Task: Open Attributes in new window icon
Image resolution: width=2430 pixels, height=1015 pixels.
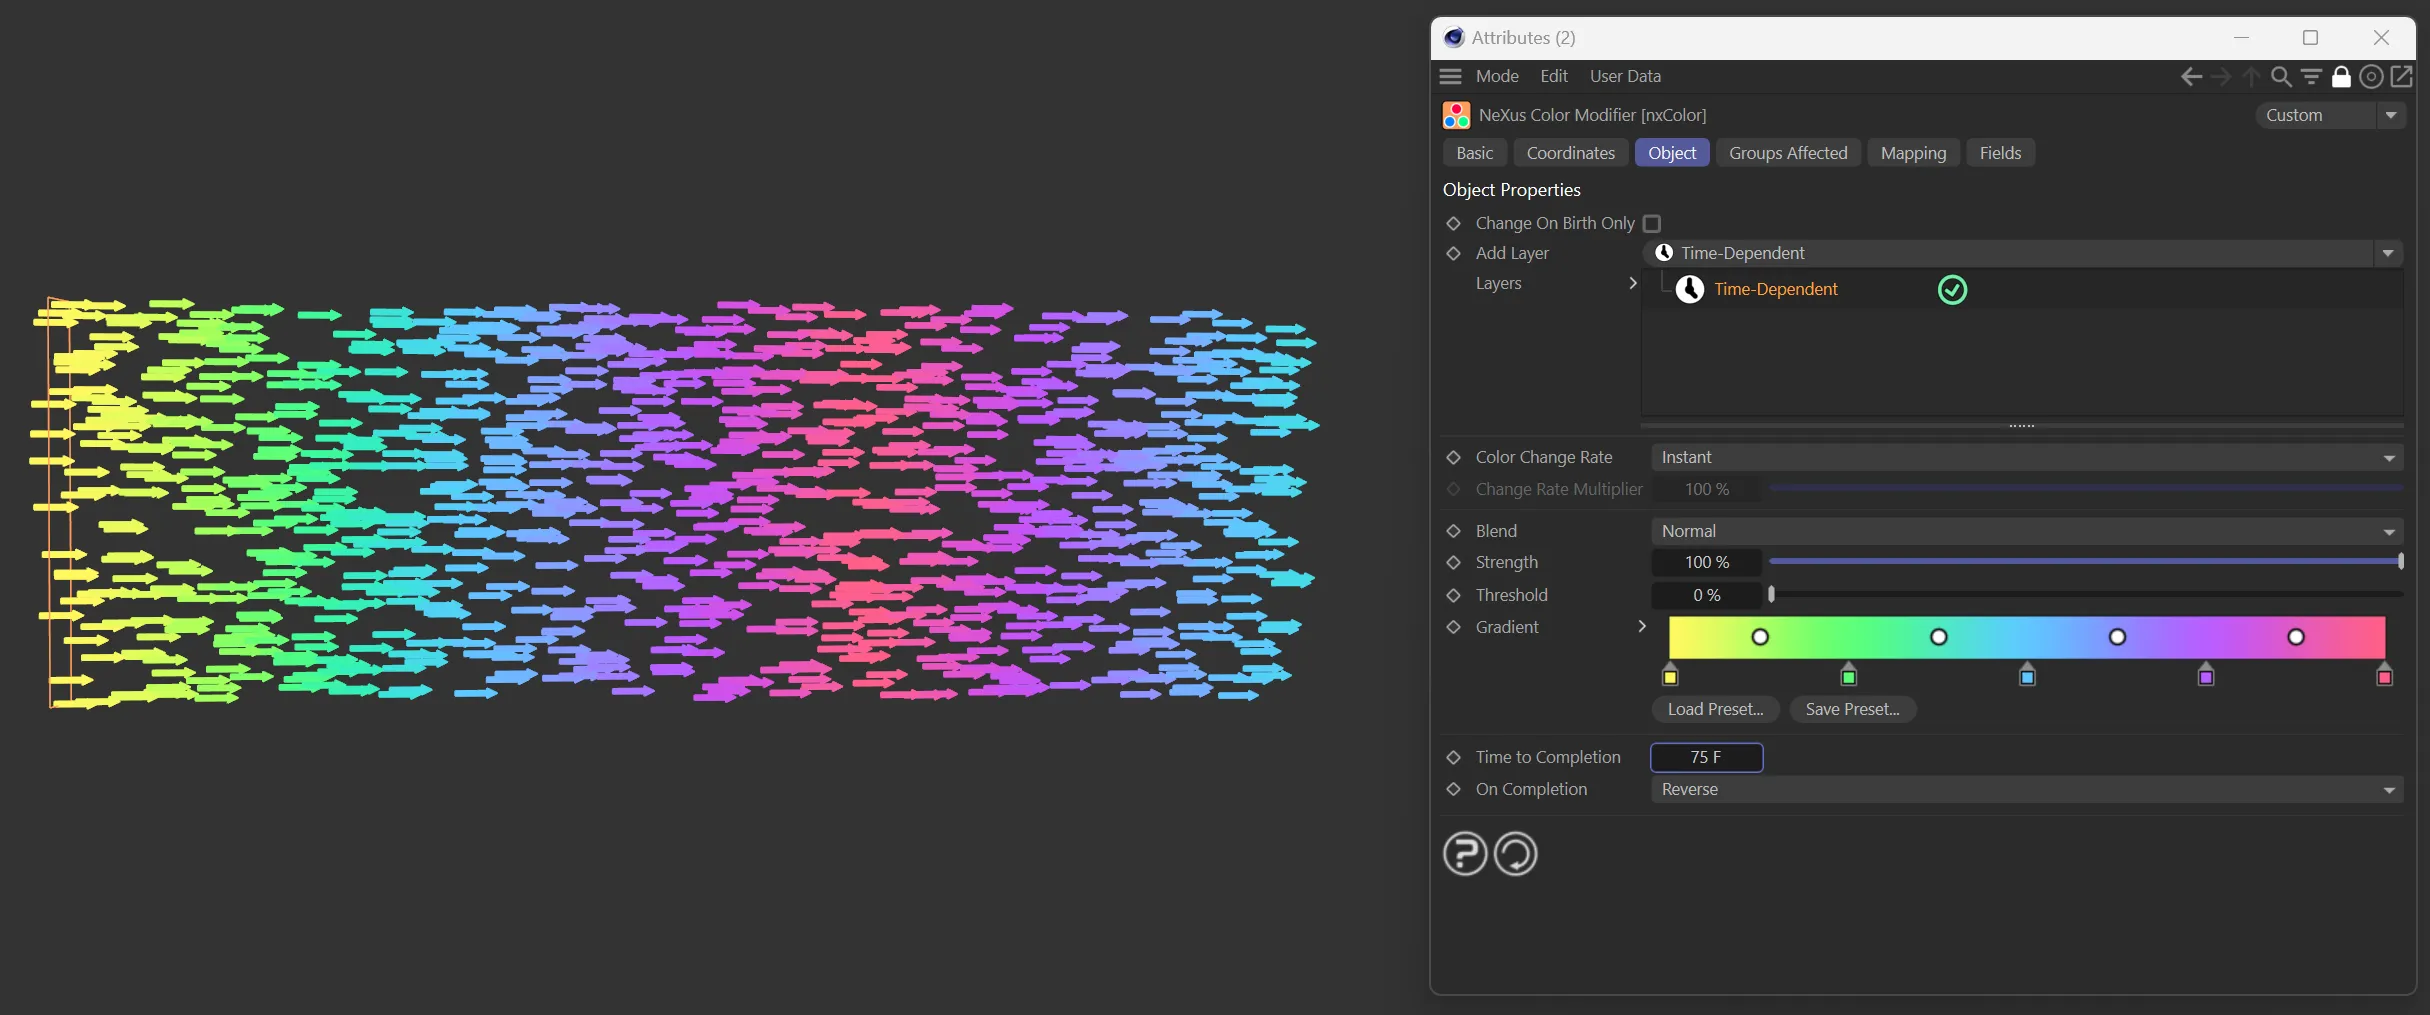Action: (x=2401, y=77)
